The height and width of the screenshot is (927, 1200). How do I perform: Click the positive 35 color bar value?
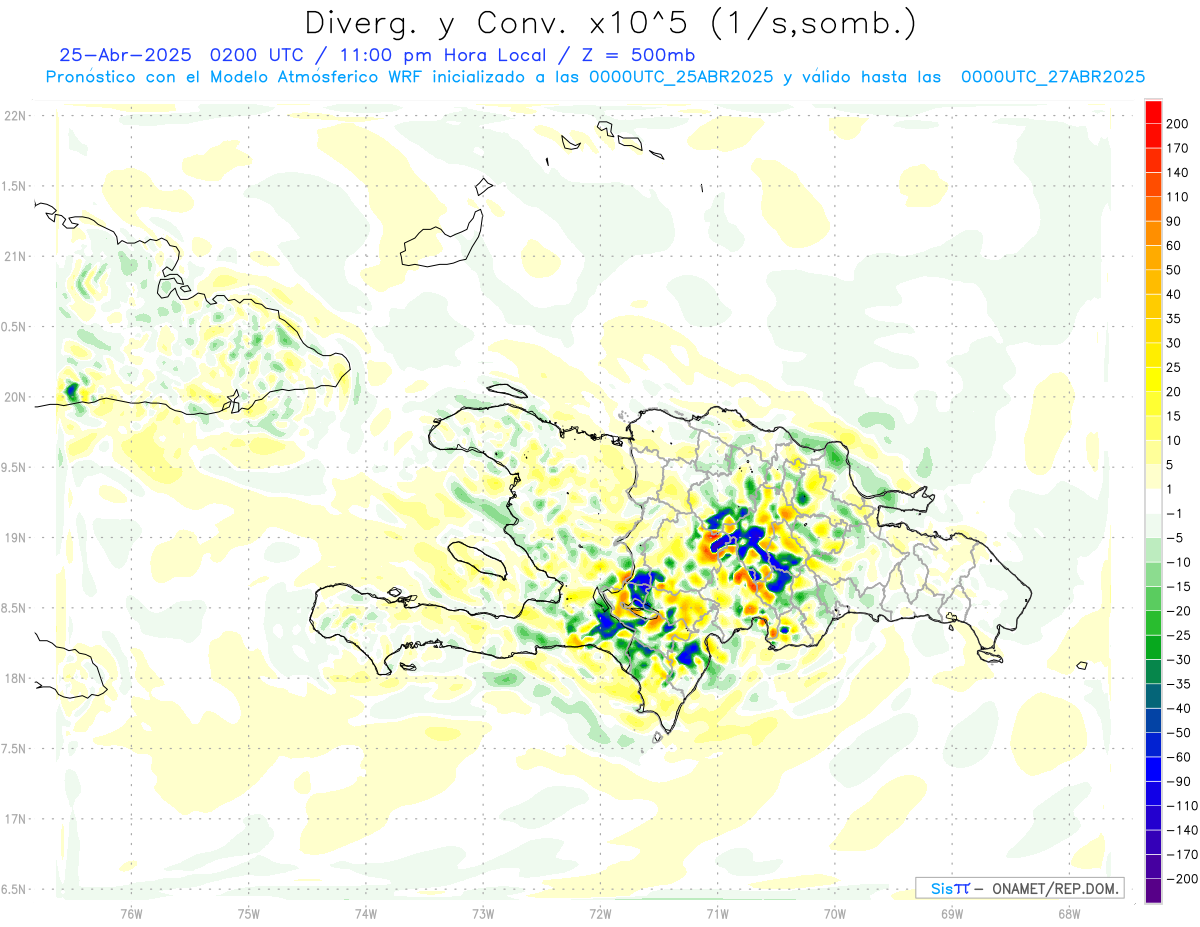(1175, 318)
